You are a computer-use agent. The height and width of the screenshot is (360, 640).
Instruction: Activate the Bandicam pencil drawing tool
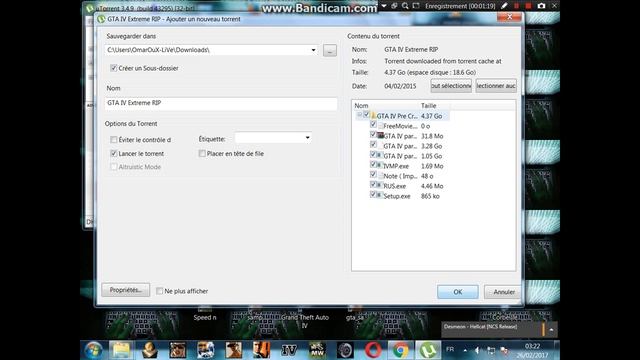(x=504, y=6)
